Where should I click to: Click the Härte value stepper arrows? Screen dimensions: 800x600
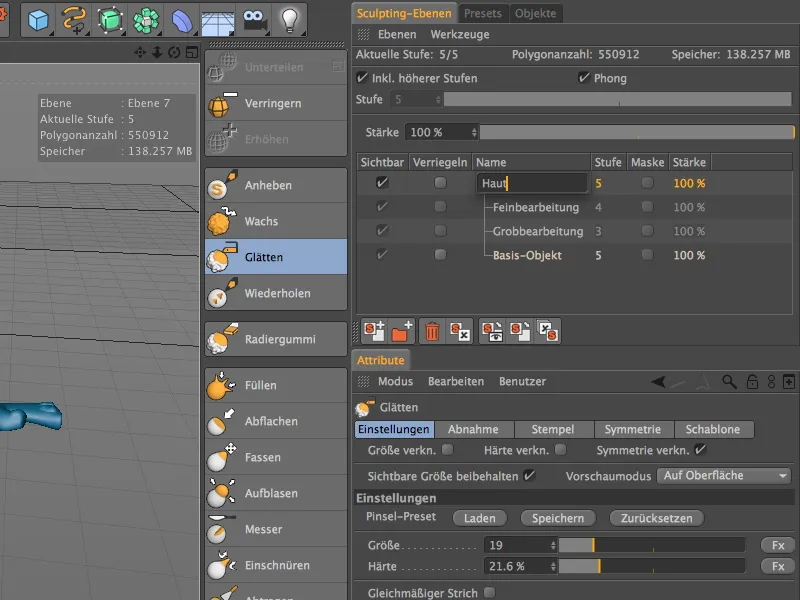click(x=553, y=566)
